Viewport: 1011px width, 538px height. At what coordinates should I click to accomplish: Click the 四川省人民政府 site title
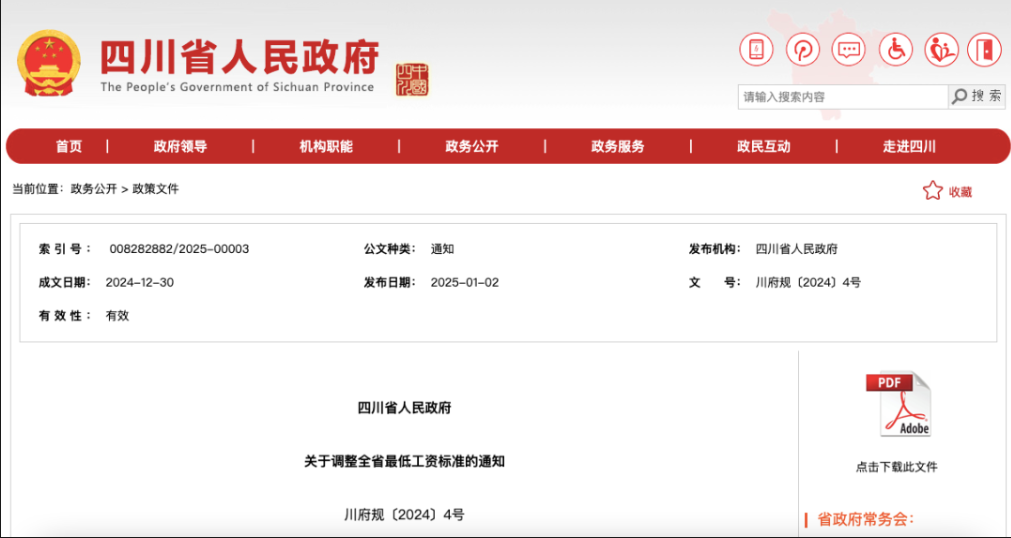pyautogui.click(x=239, y=58)
